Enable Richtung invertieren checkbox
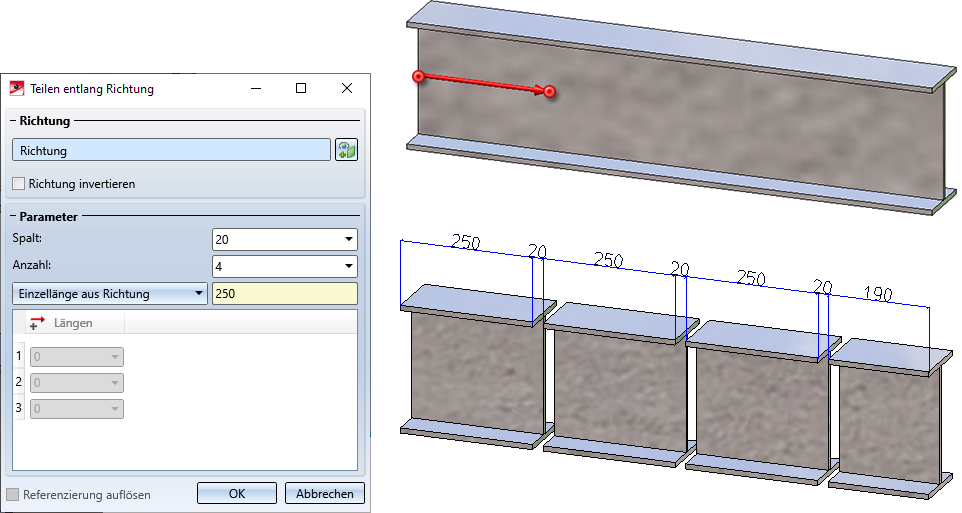 click(x=18, y=183)
